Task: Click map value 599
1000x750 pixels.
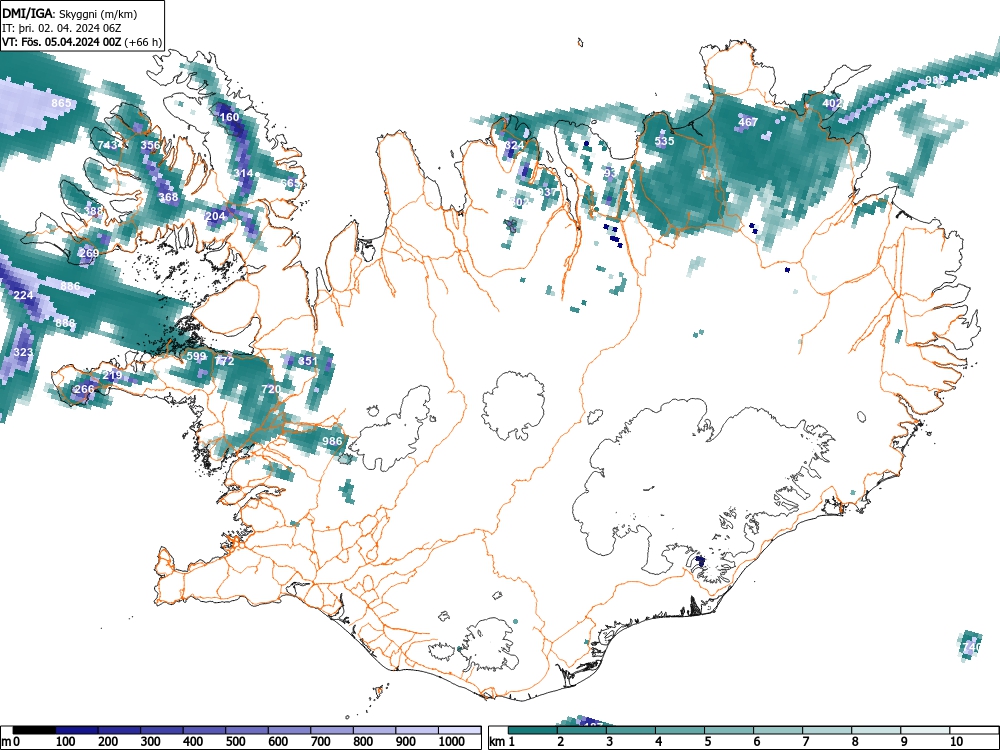Action: coord(196,357)
